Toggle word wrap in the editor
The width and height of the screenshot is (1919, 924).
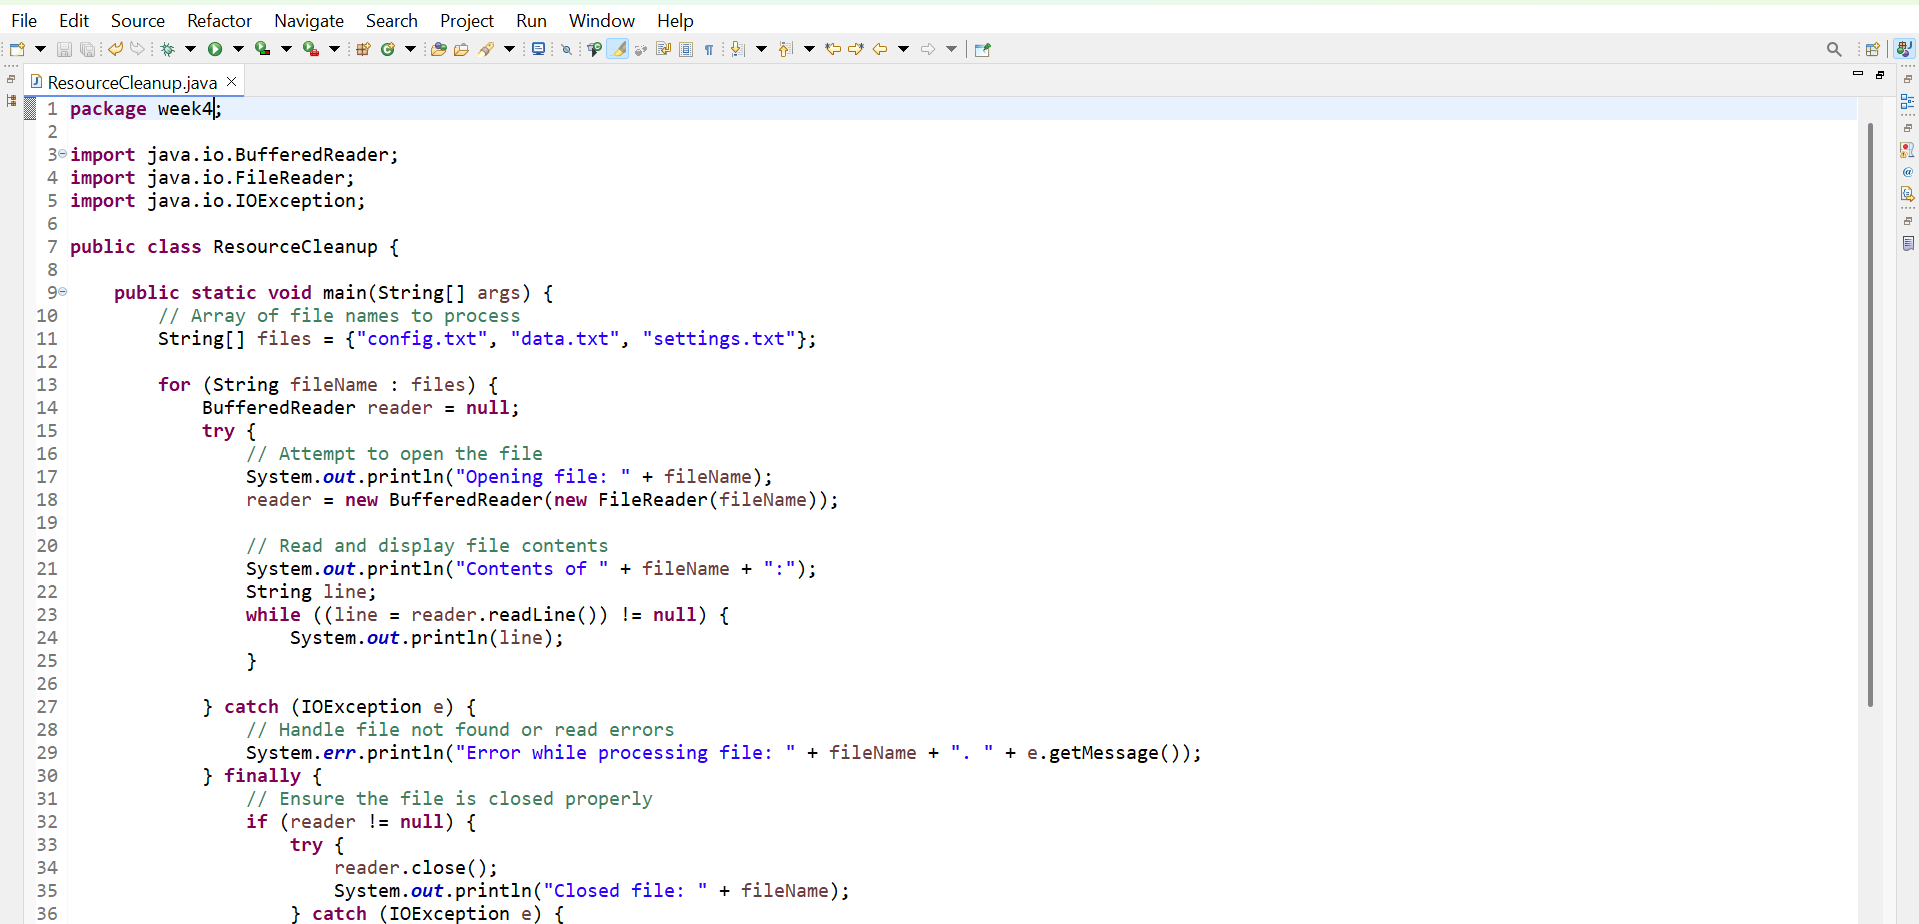pyautogui.click(x=663, y=49)
